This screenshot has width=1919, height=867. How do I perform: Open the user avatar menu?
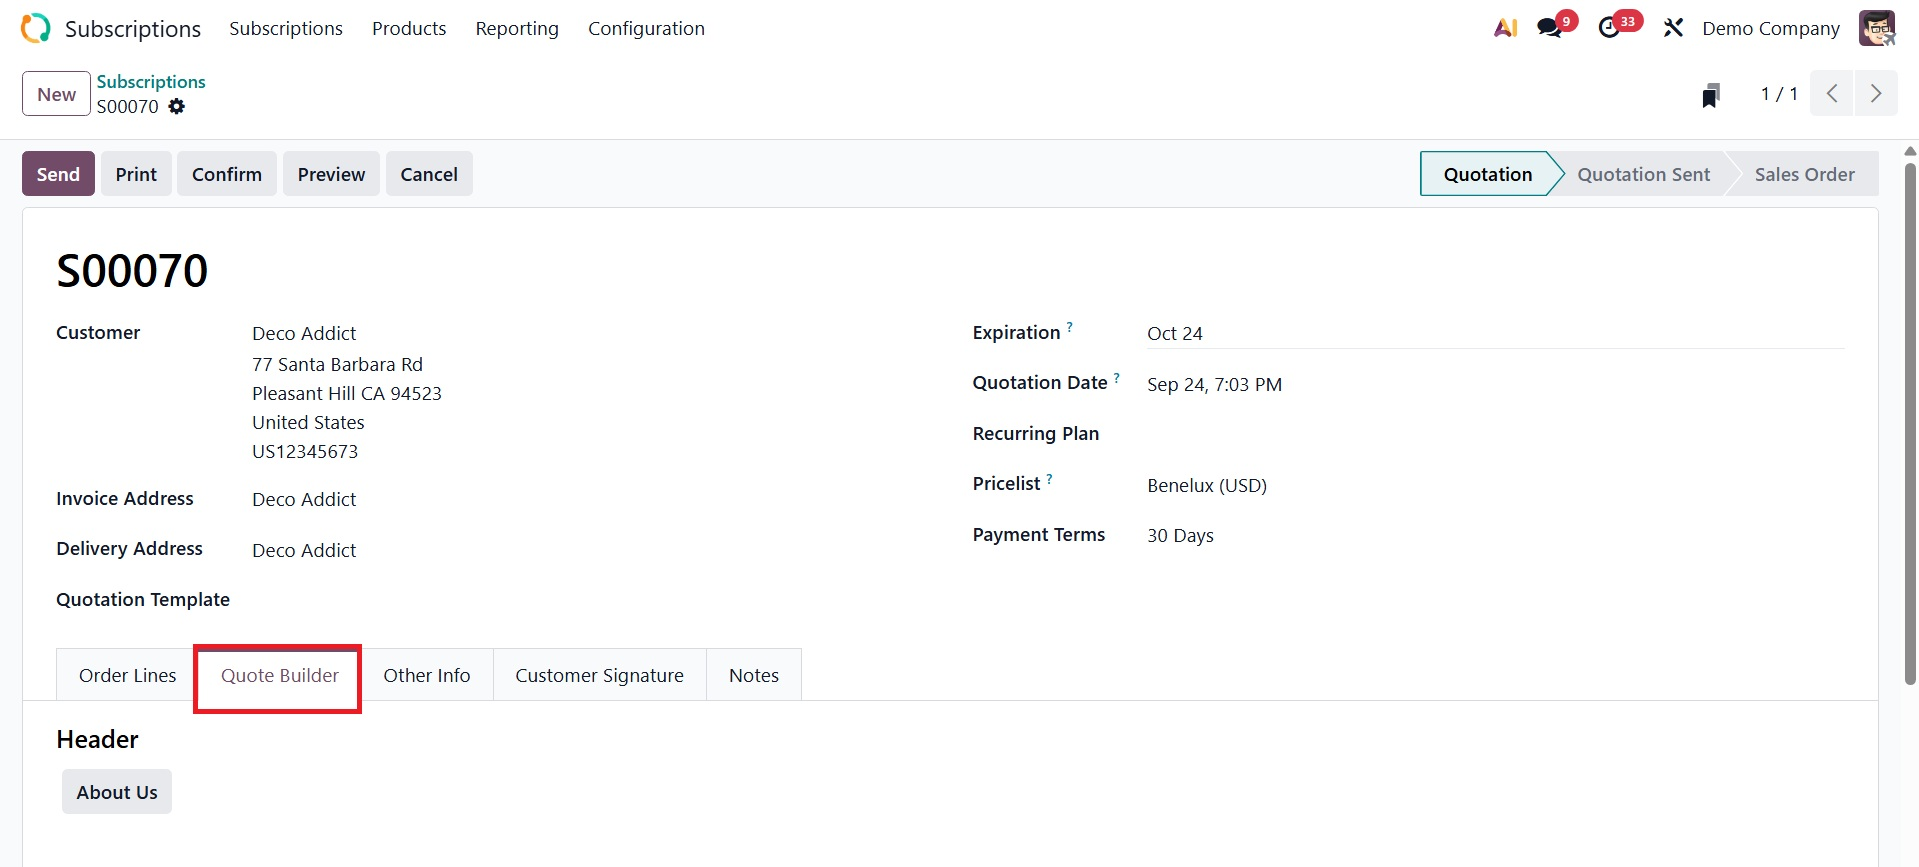[x=1876, y=28]
